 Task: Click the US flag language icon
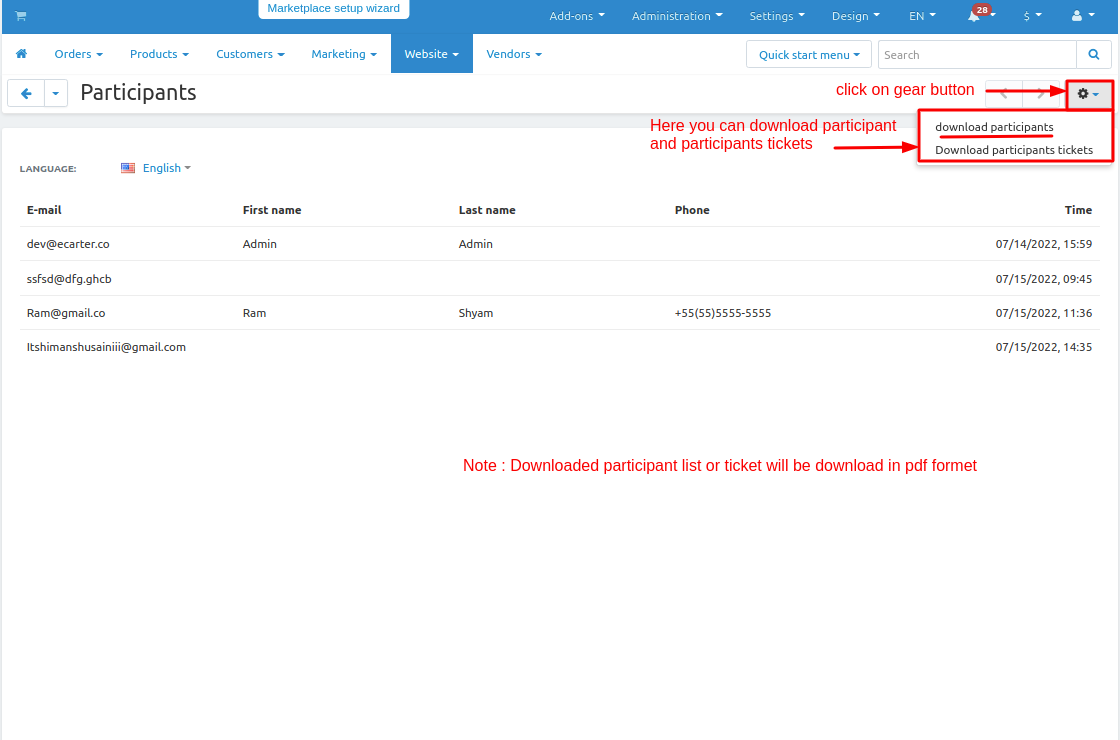[128, 168]
